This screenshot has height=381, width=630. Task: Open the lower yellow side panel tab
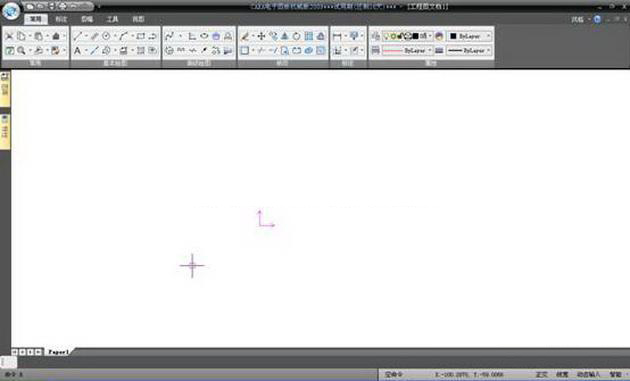tap(5, 132)
